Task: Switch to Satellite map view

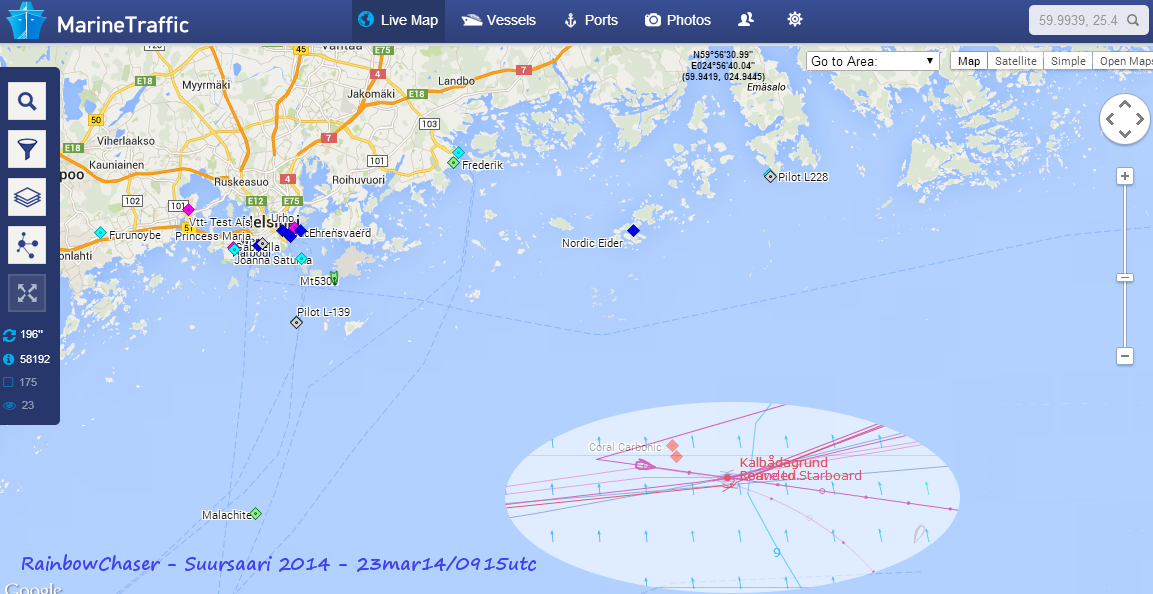Action: [x=1015, y=61]
